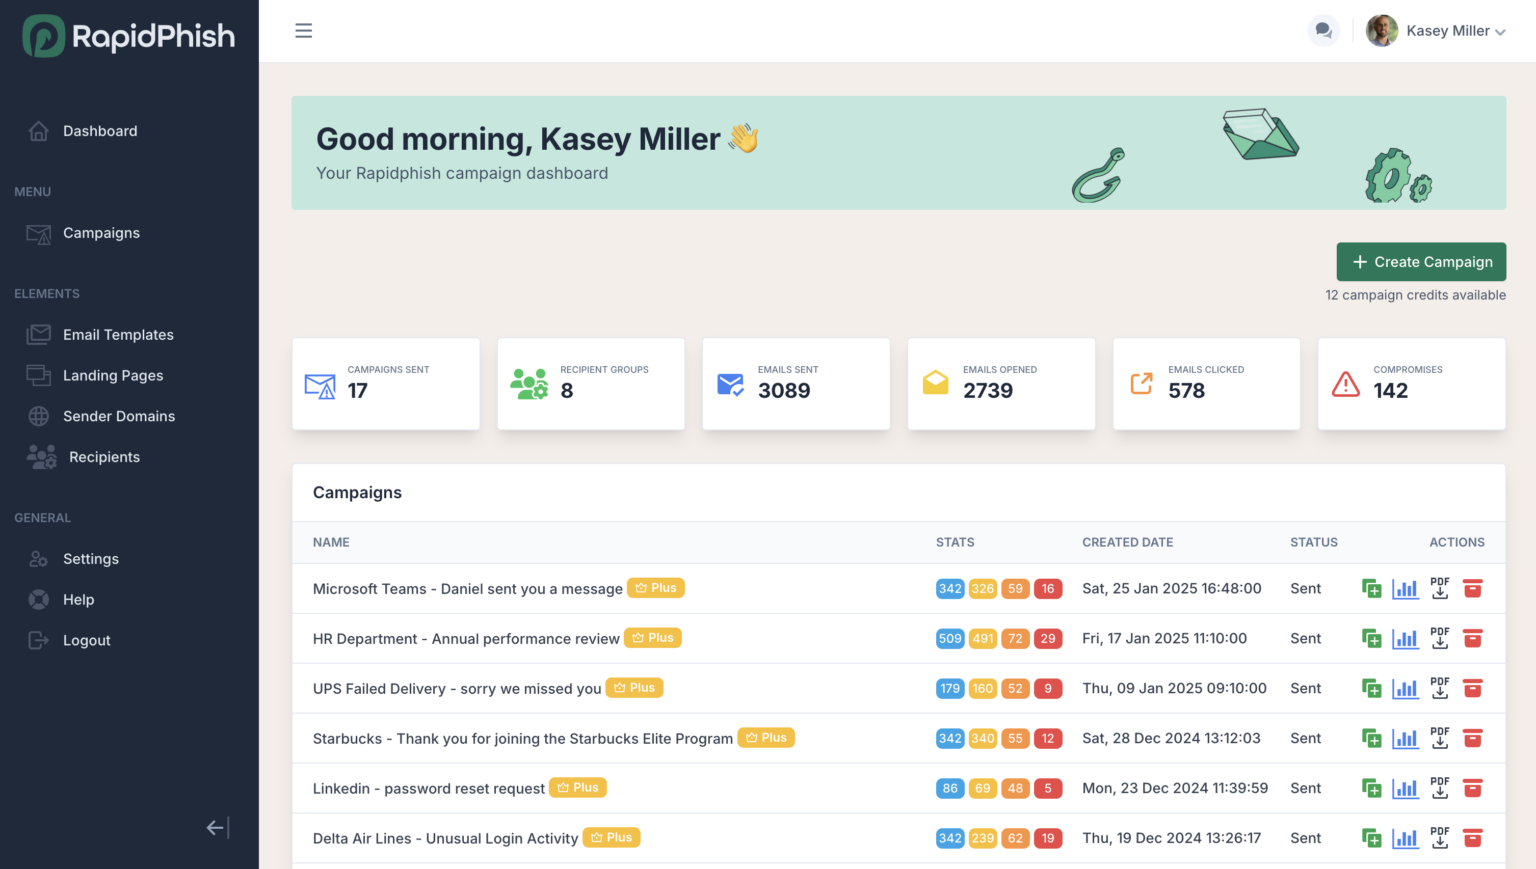This screenshot has height=869, width=1536.
Task: Click the Emails Clicked stat icon
Action: (x=1141, y=383)
